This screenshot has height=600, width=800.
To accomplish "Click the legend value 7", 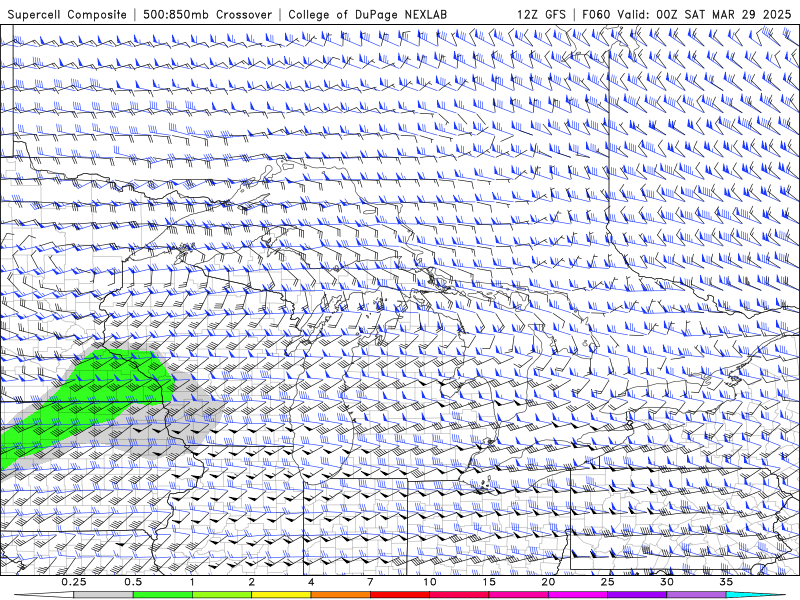I will pyautogui.click(x=370, y=582).
